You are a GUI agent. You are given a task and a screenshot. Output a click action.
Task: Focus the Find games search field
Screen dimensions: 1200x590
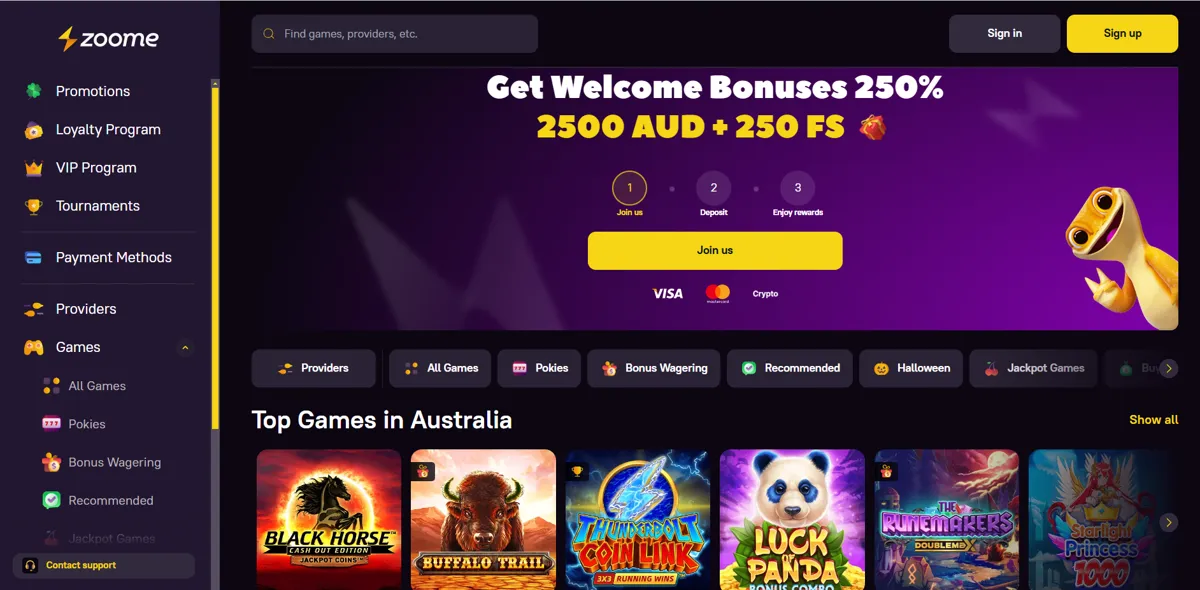(395, 34)
